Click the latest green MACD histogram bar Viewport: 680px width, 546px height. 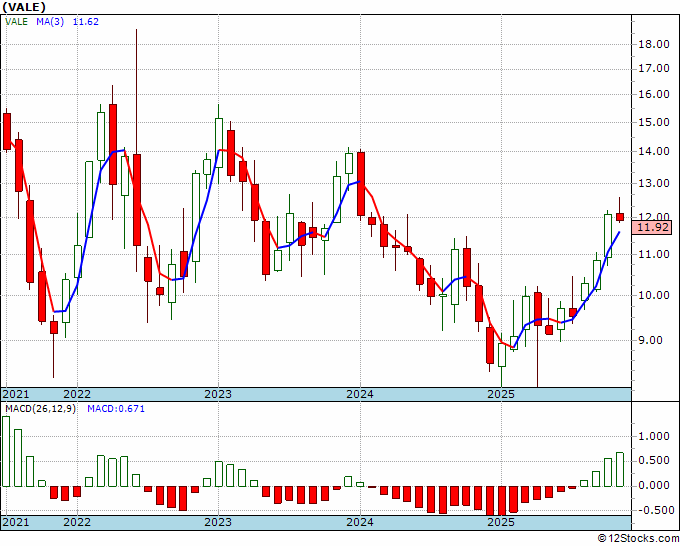click(x=620, y=469)
